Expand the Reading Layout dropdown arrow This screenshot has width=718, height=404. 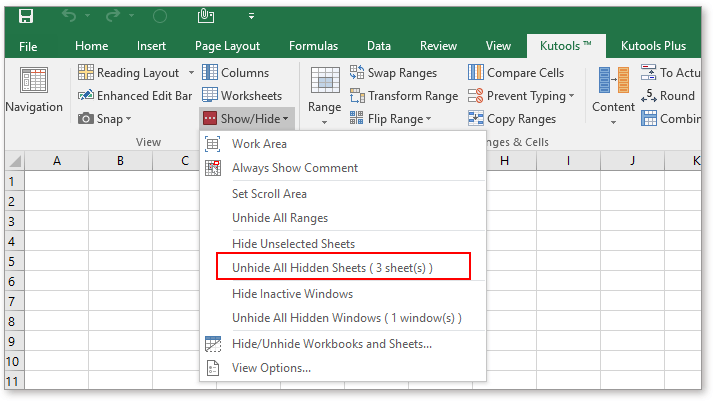pyautogui.click(x=191, y=73)
